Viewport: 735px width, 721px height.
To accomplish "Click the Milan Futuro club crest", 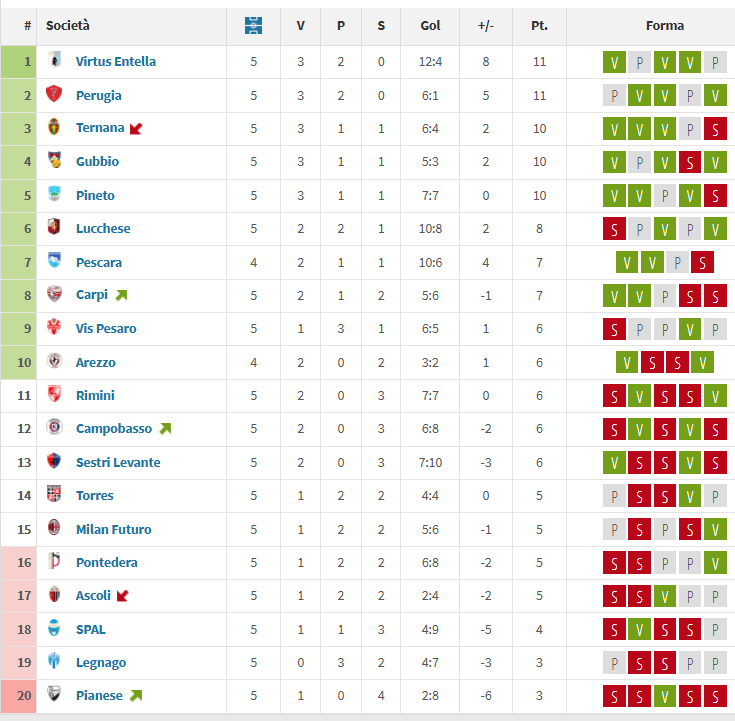I will 54,528.
